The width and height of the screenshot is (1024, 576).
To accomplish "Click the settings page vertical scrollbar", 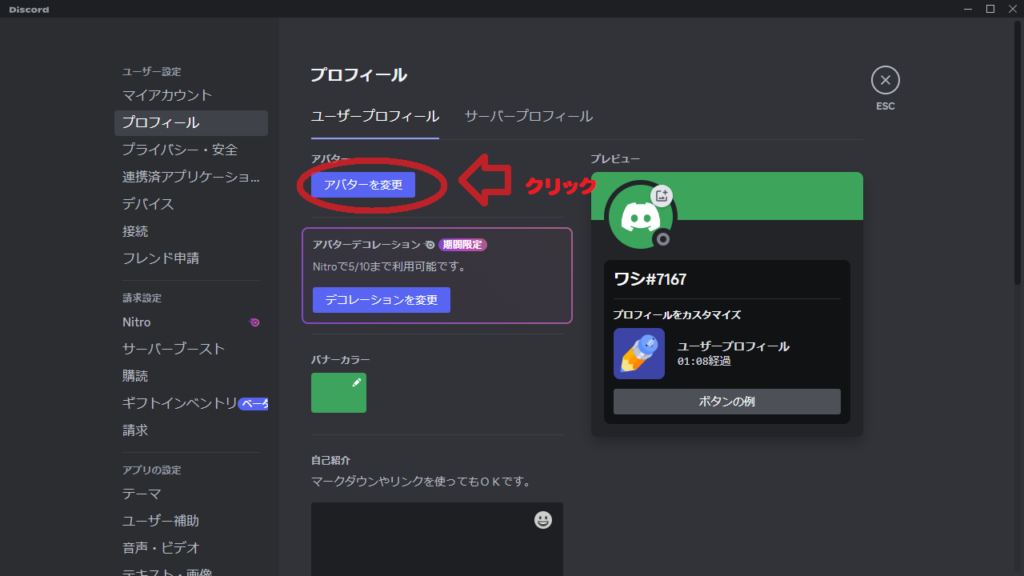I will pyautogui.click(x=1017, y=153).
